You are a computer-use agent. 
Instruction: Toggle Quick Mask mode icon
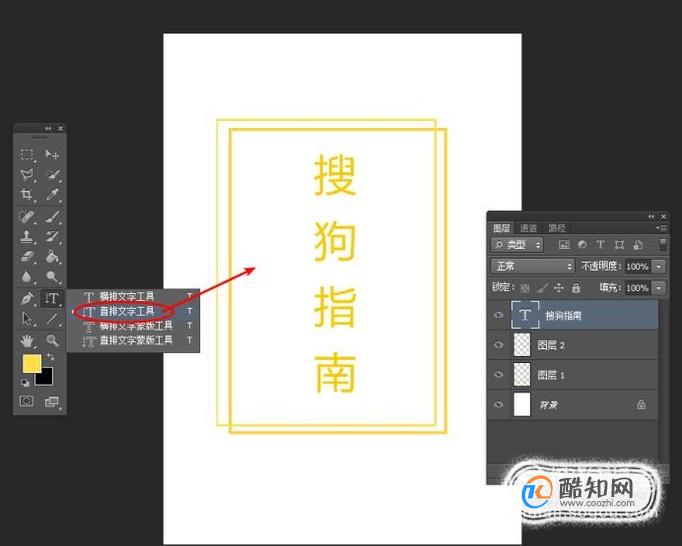(27, 401)
